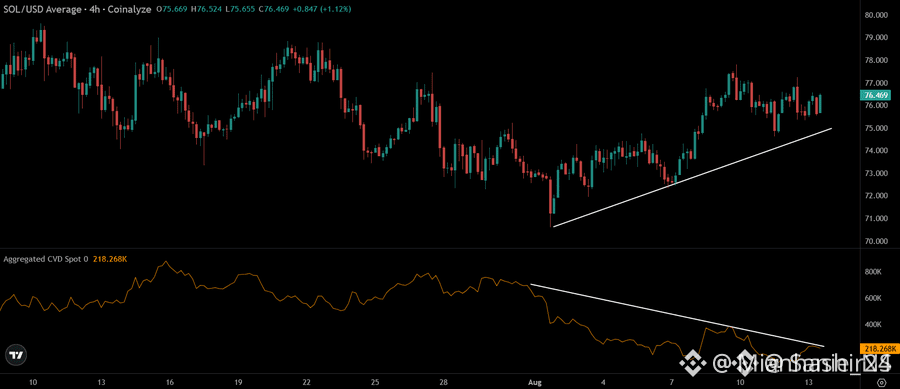Click the 218.268K value beside the CVD label

110,259
